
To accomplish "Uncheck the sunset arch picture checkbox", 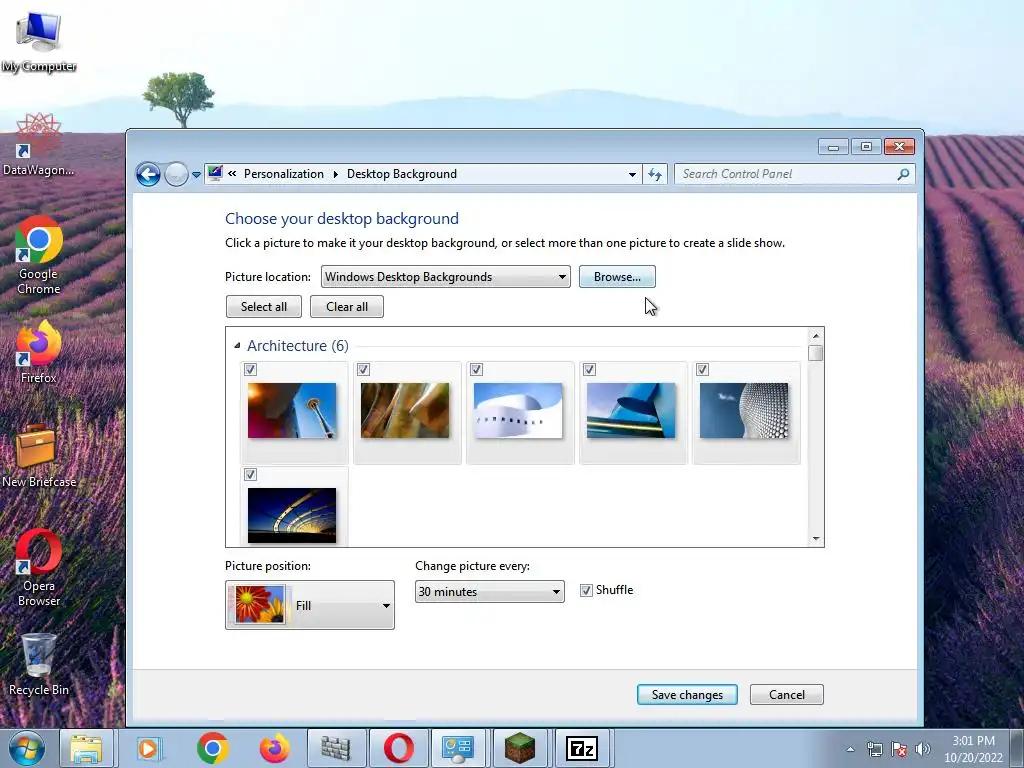I will 250,474.
